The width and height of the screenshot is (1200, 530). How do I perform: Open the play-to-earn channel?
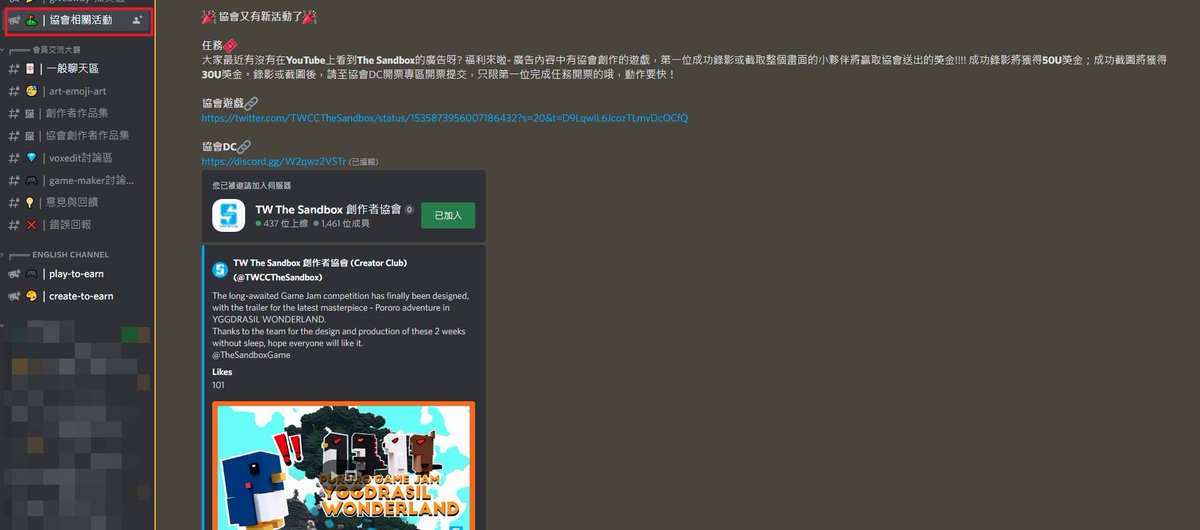pyautogui.click(x=78, y=274)
